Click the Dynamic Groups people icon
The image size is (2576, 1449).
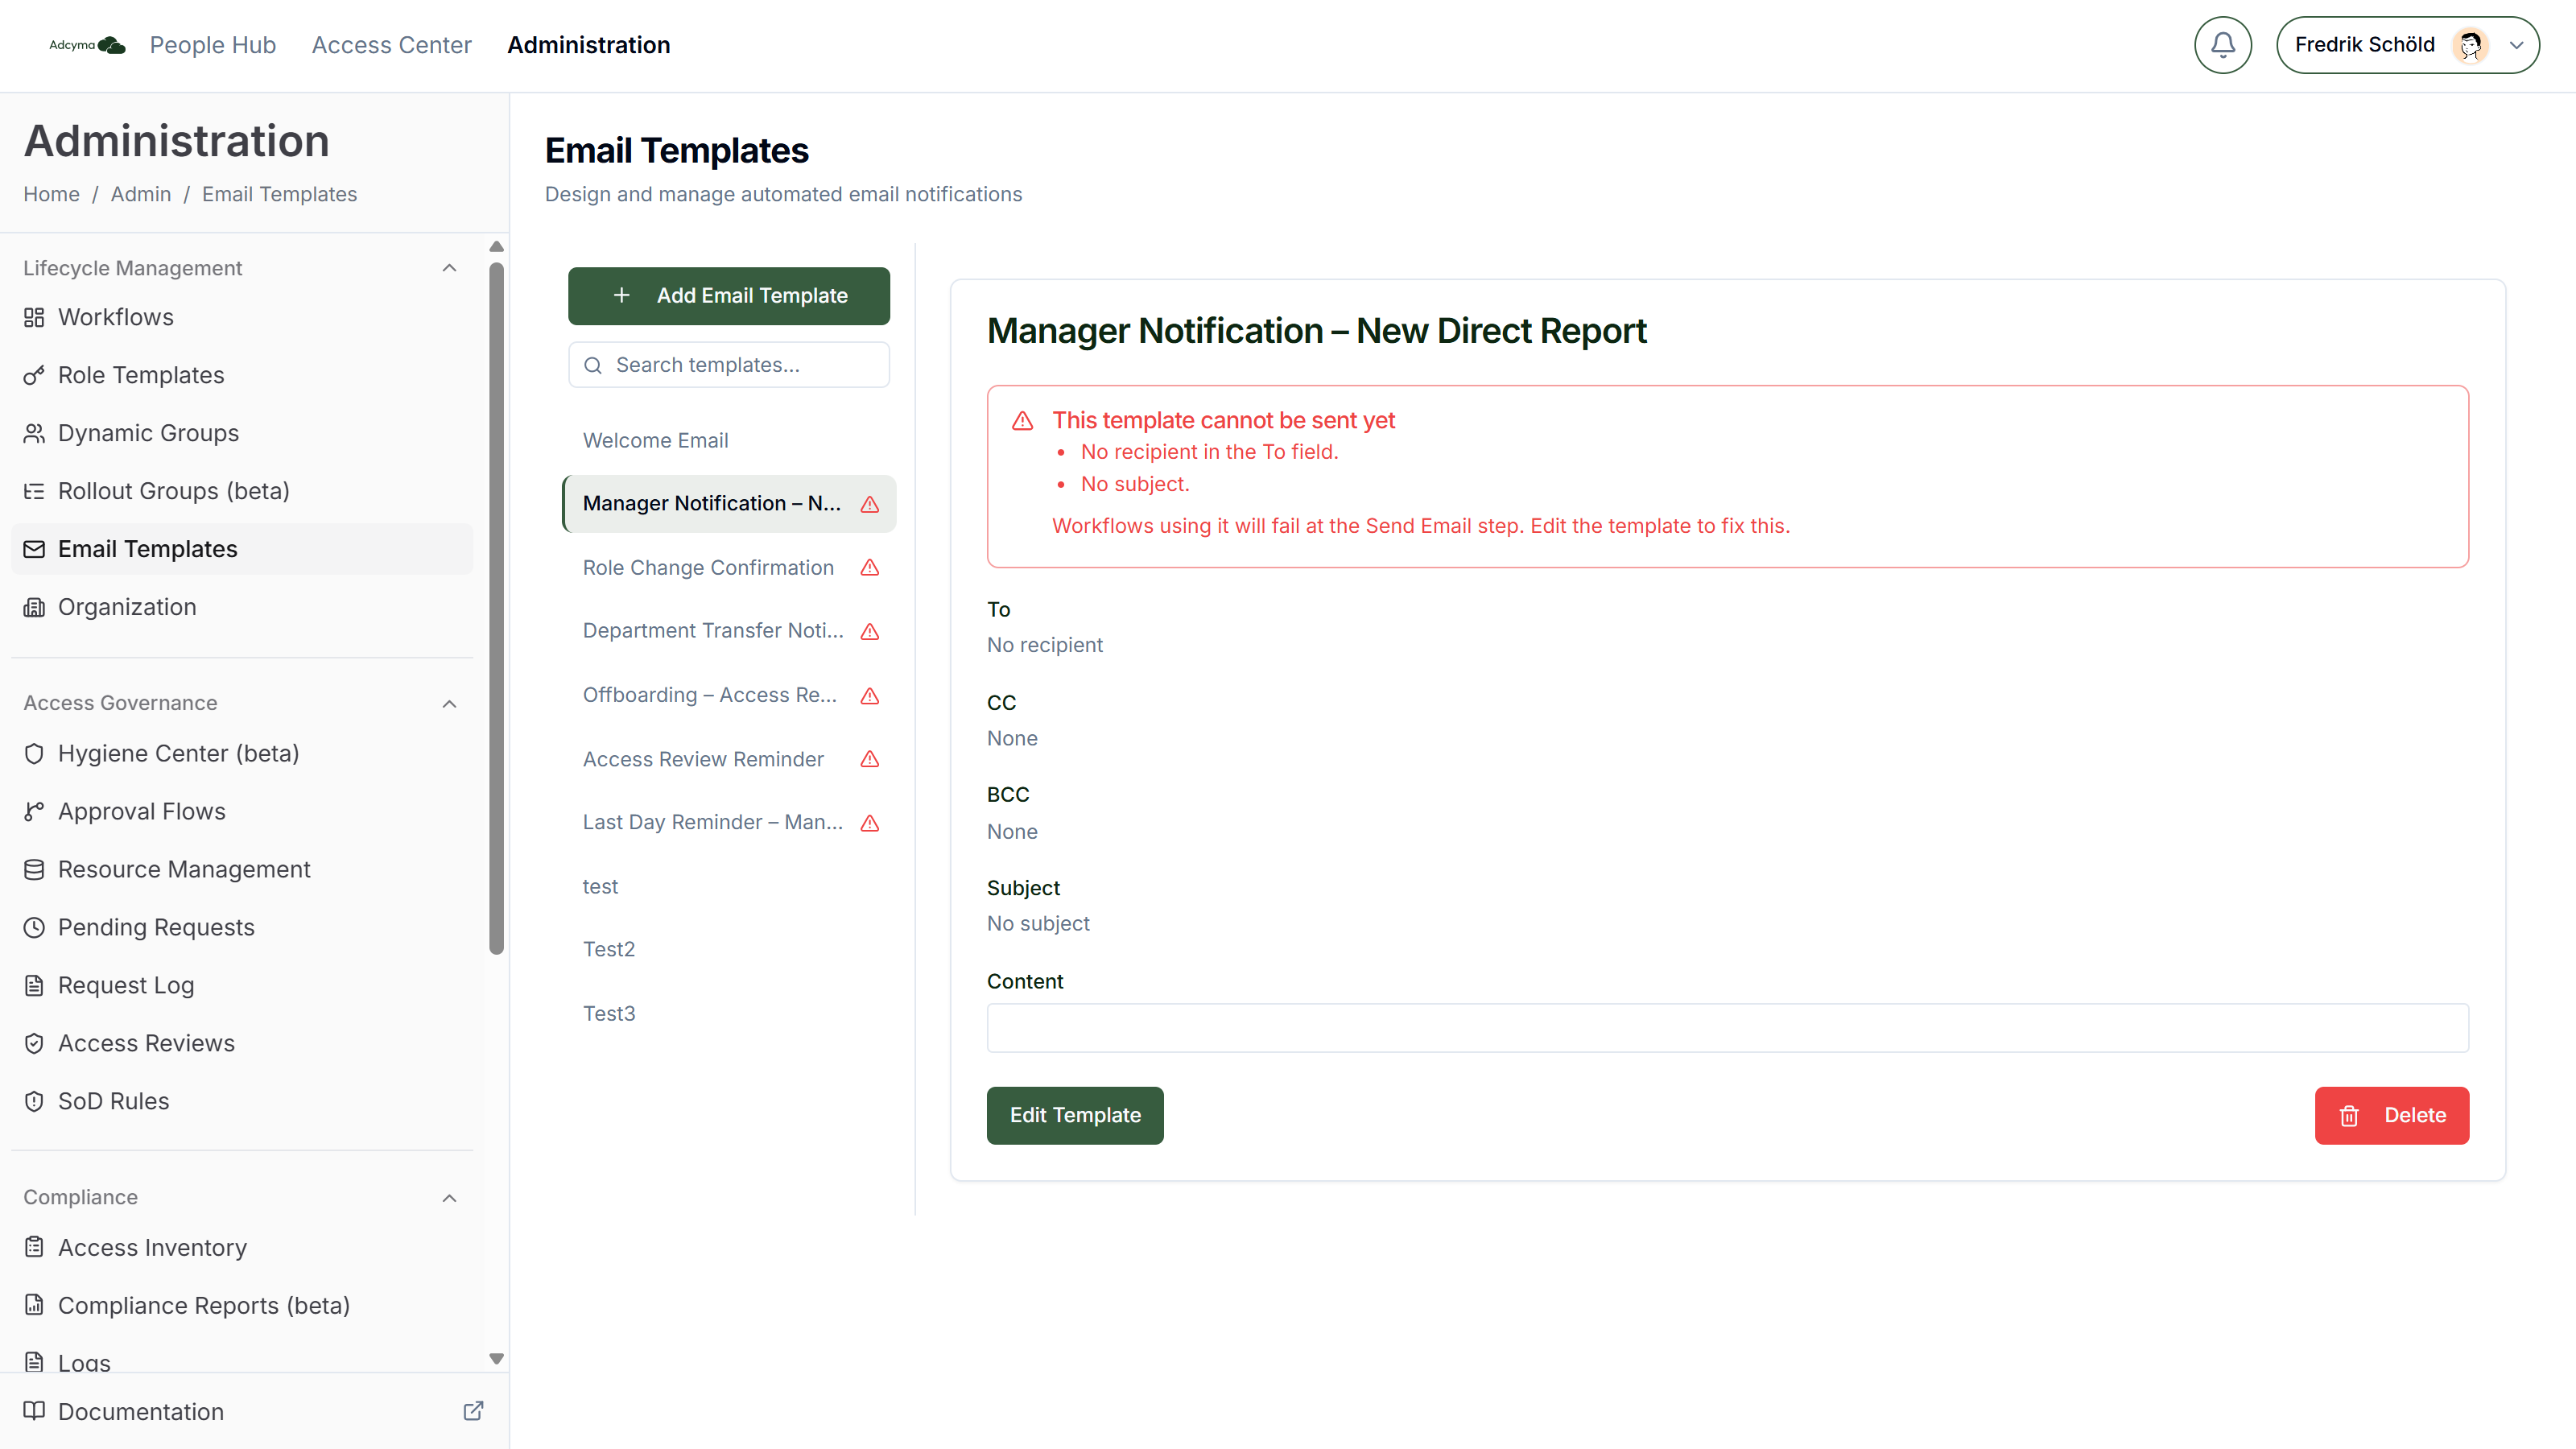[x=34, y=433]
